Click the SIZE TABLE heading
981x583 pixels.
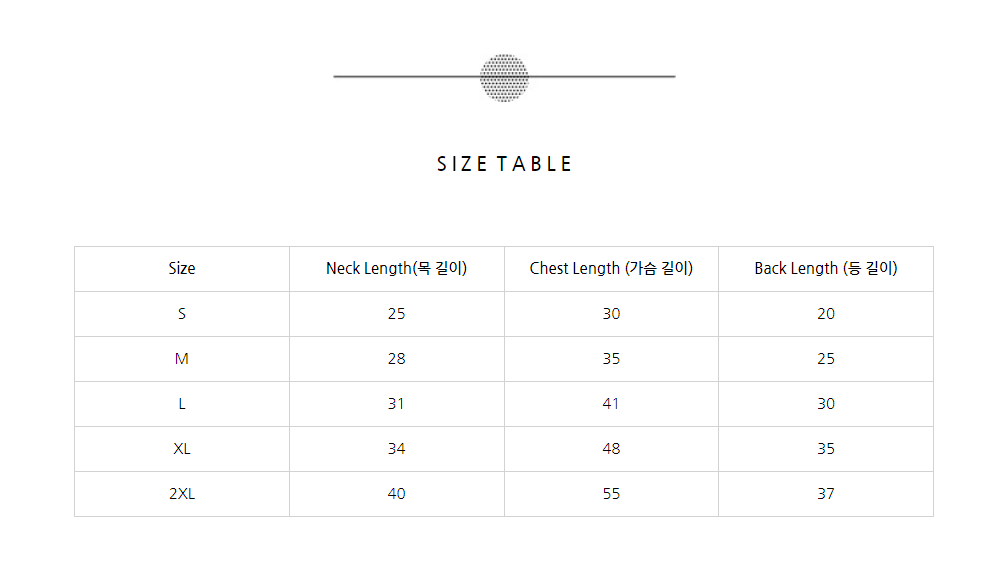[x=504, y=164]
